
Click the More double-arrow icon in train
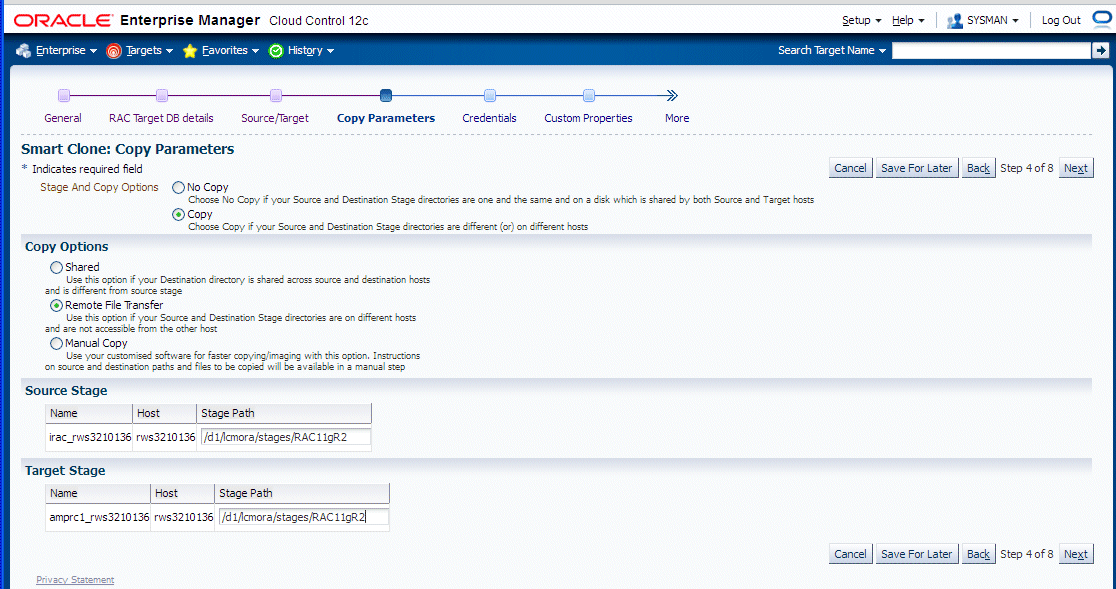[672, 95]
